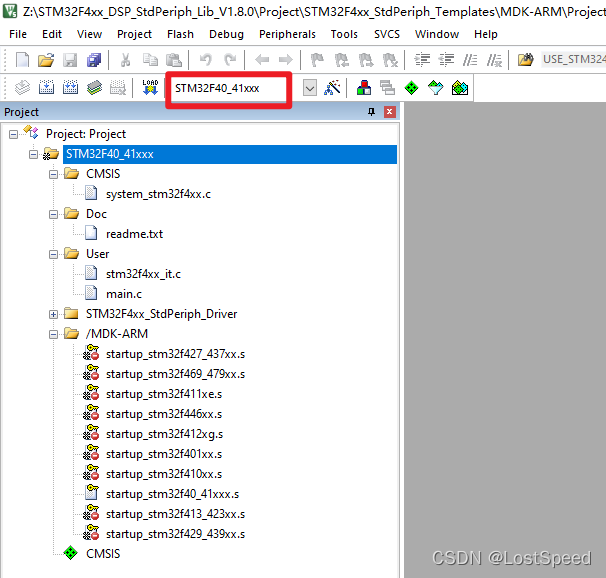Click the Stop build icon
606x578 pixels.
[x=118, y=88]
